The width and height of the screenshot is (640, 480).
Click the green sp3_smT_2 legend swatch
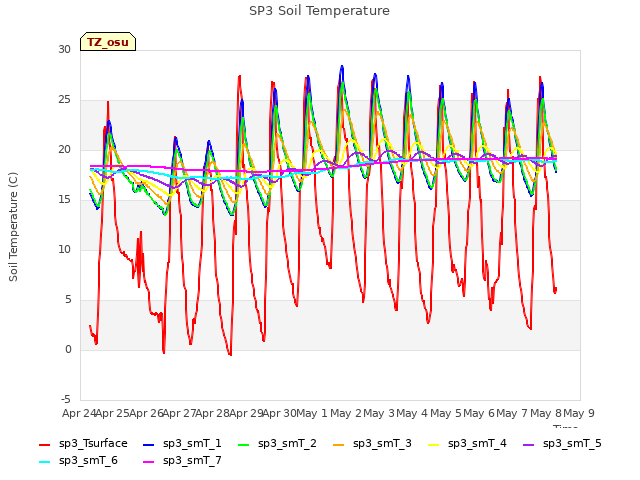click(x=244, y=444)
